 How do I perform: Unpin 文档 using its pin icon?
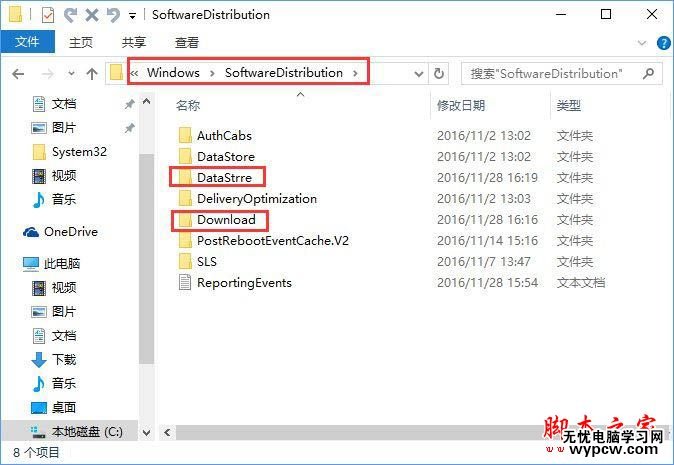click(x=129, y=104)
